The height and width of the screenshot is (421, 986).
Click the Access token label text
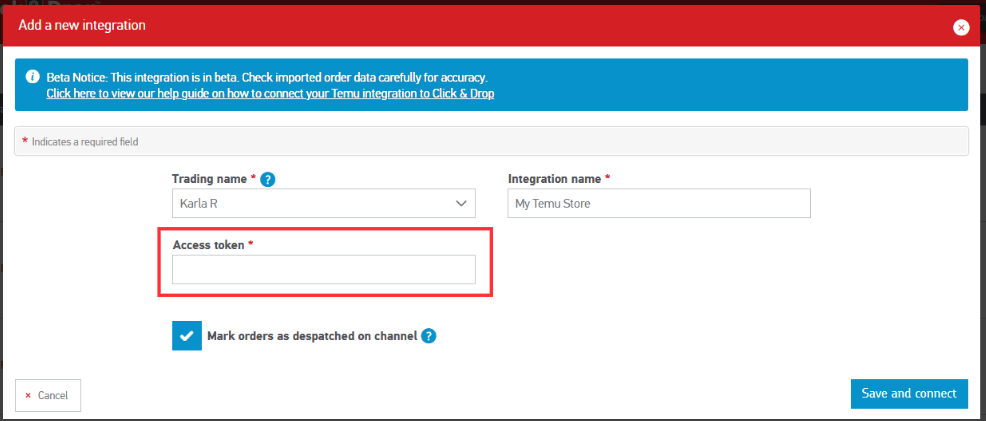coord(208,245)
